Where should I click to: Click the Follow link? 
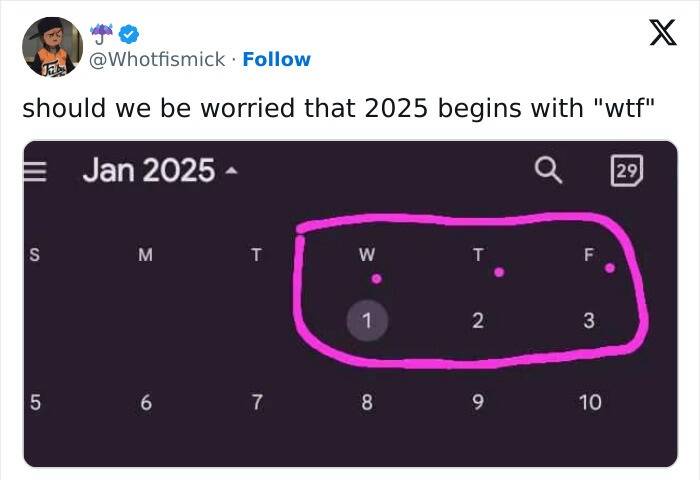277,59
